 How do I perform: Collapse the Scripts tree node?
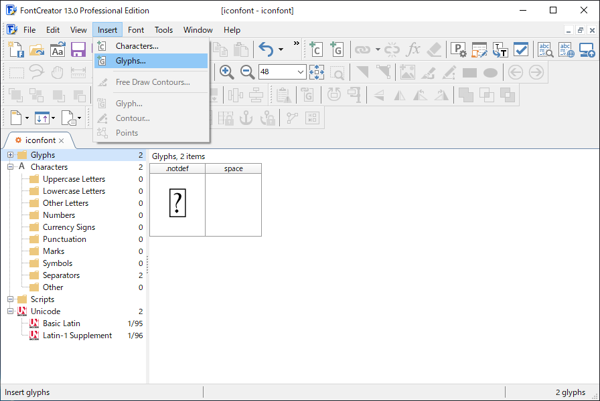[x=10, y=299]
